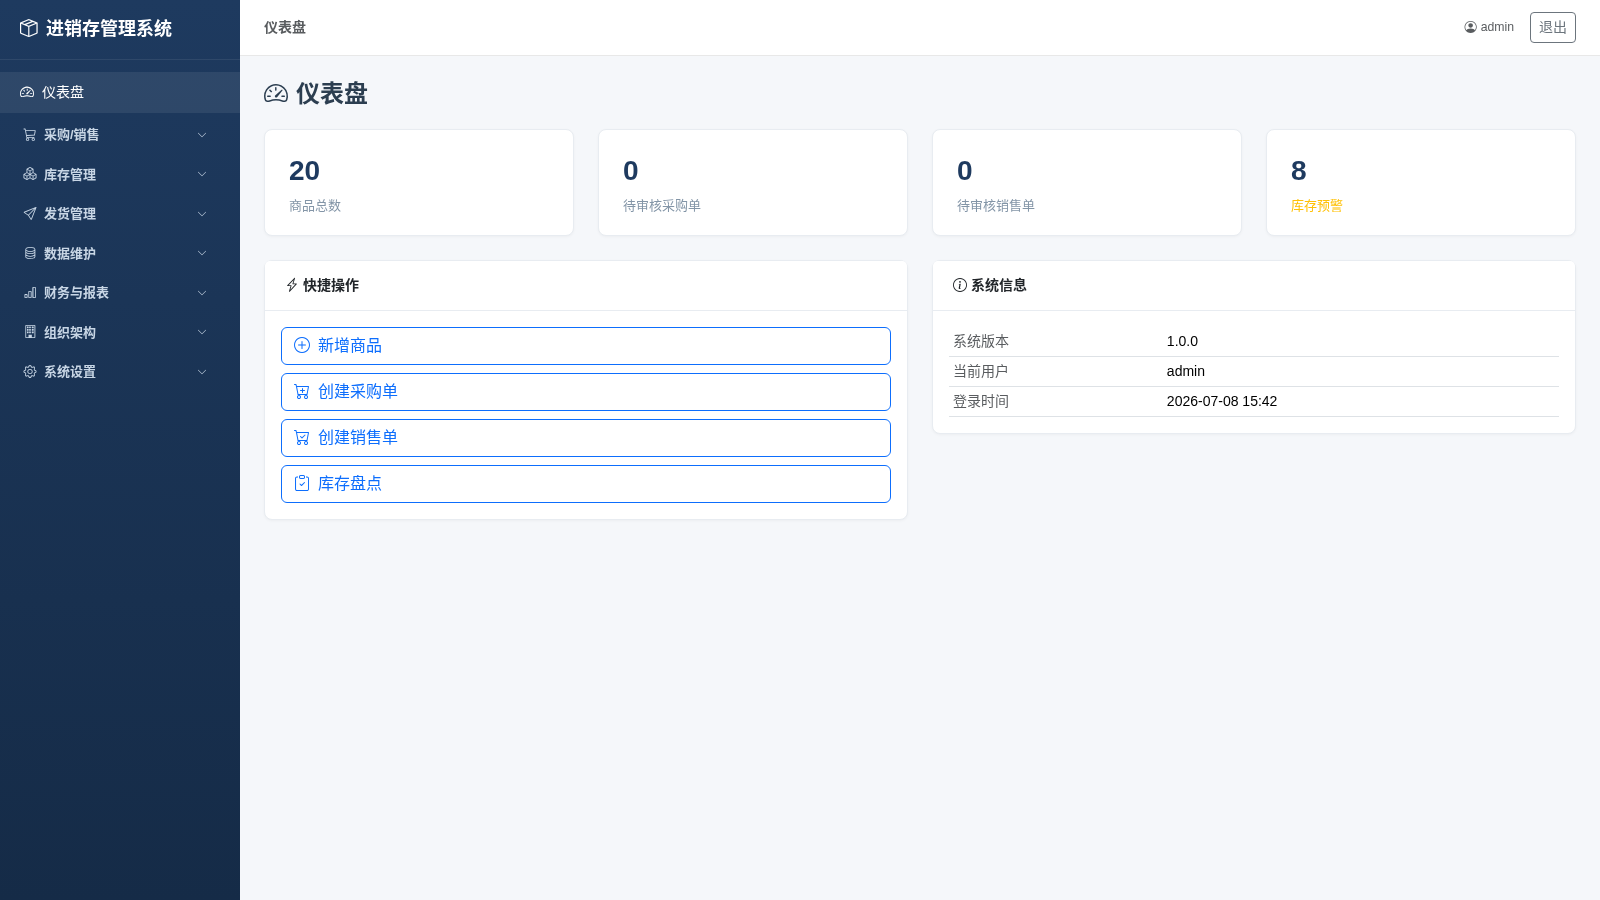Expand the 组织架构 menu chevron
The width and height of the screenshot is (1600, 900).
202,332
